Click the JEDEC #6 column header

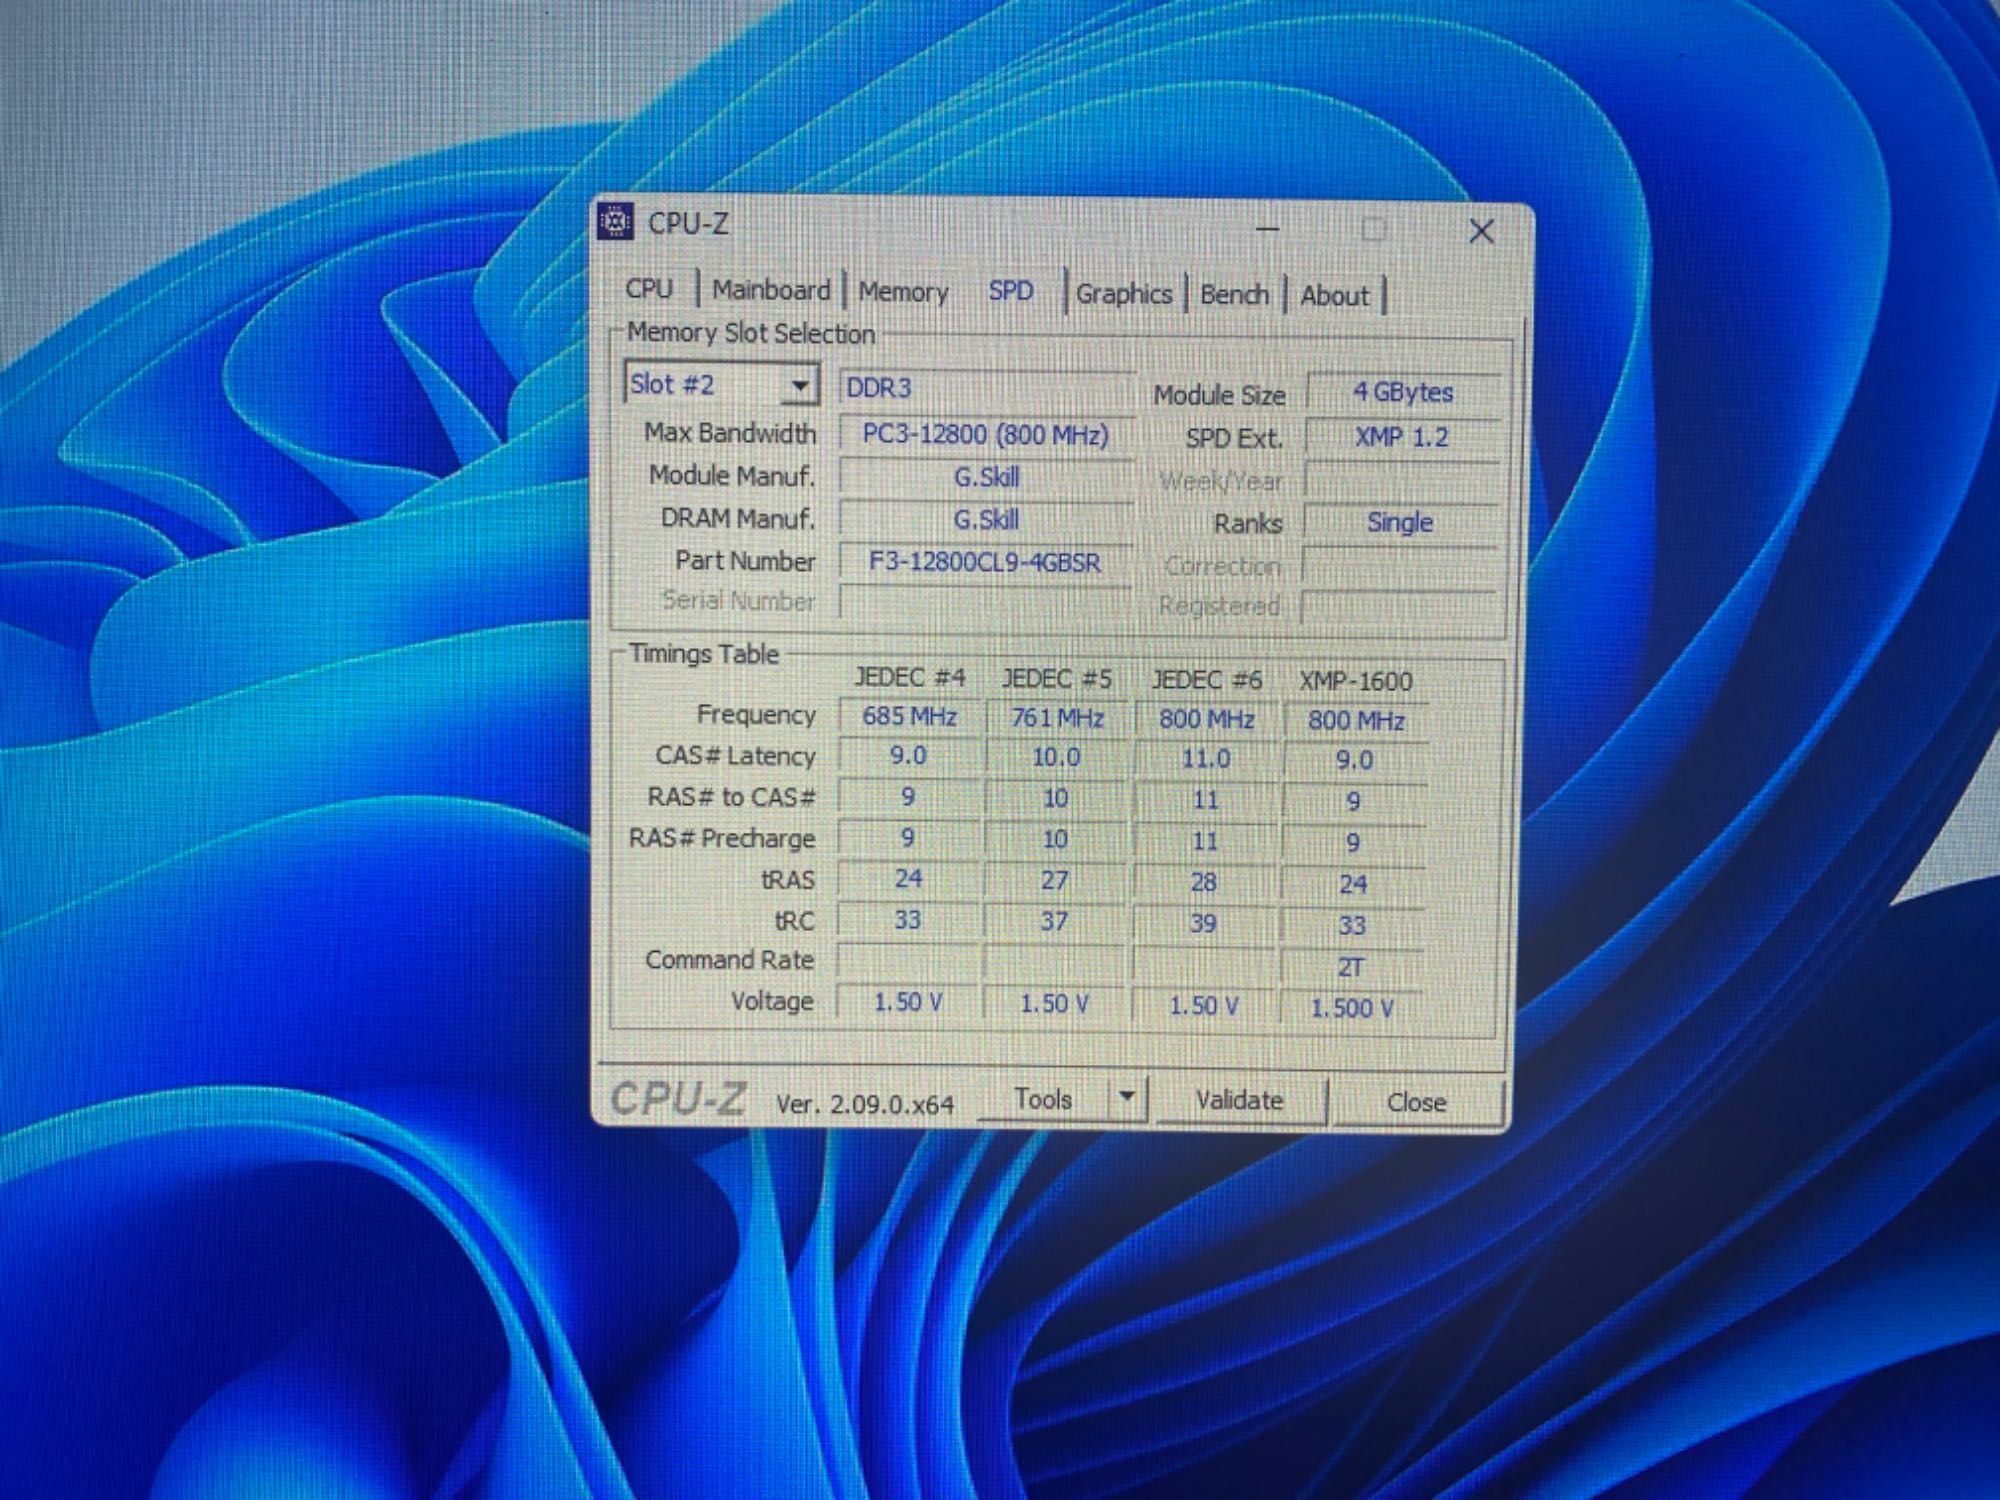1207,680
